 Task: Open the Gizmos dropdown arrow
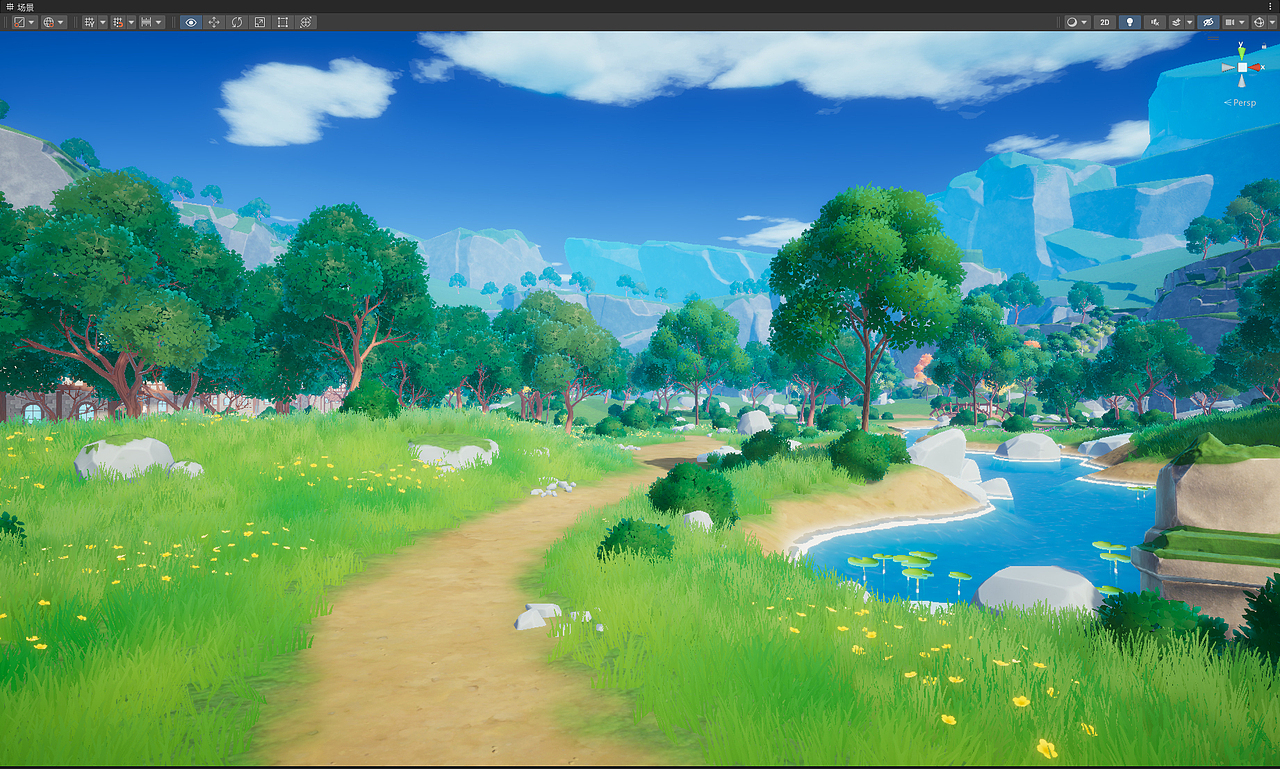point(1272,22)
